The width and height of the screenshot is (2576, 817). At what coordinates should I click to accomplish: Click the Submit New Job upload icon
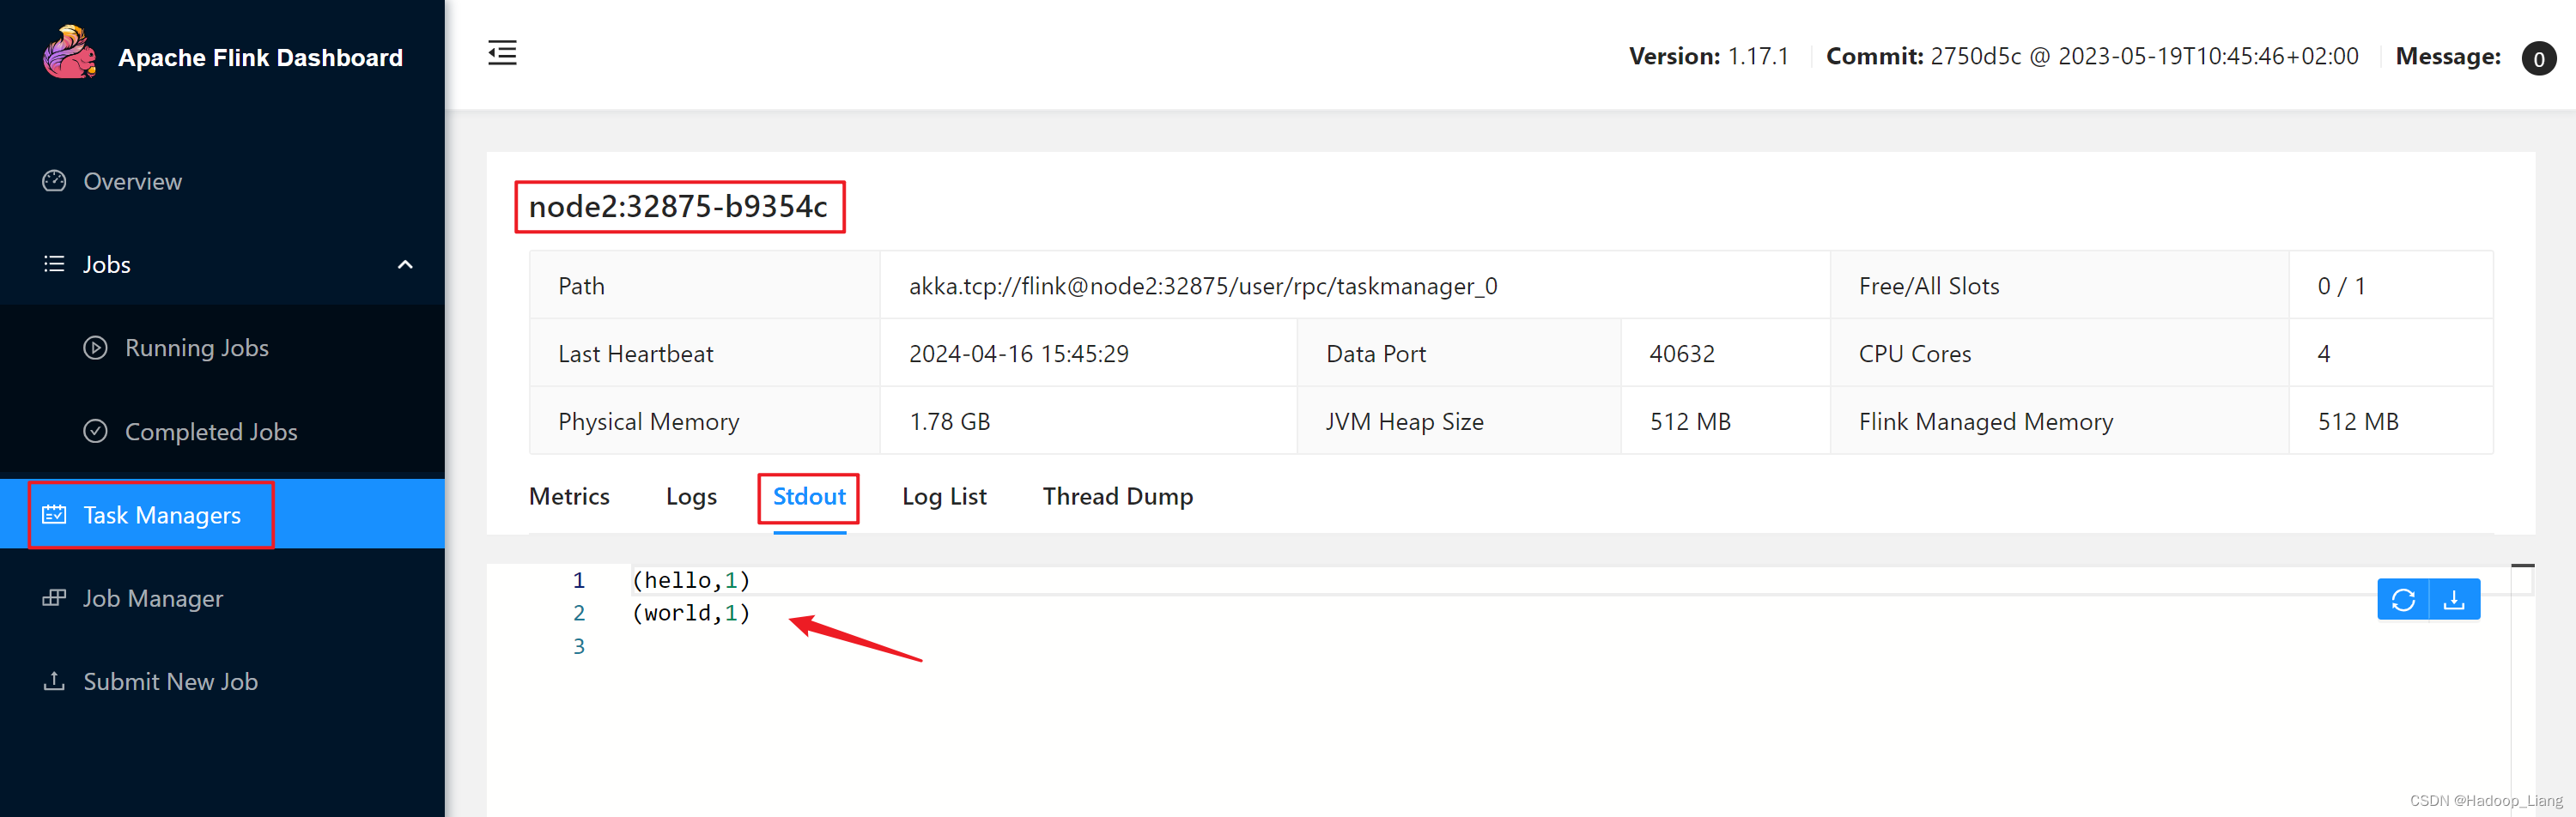(54, 681)
